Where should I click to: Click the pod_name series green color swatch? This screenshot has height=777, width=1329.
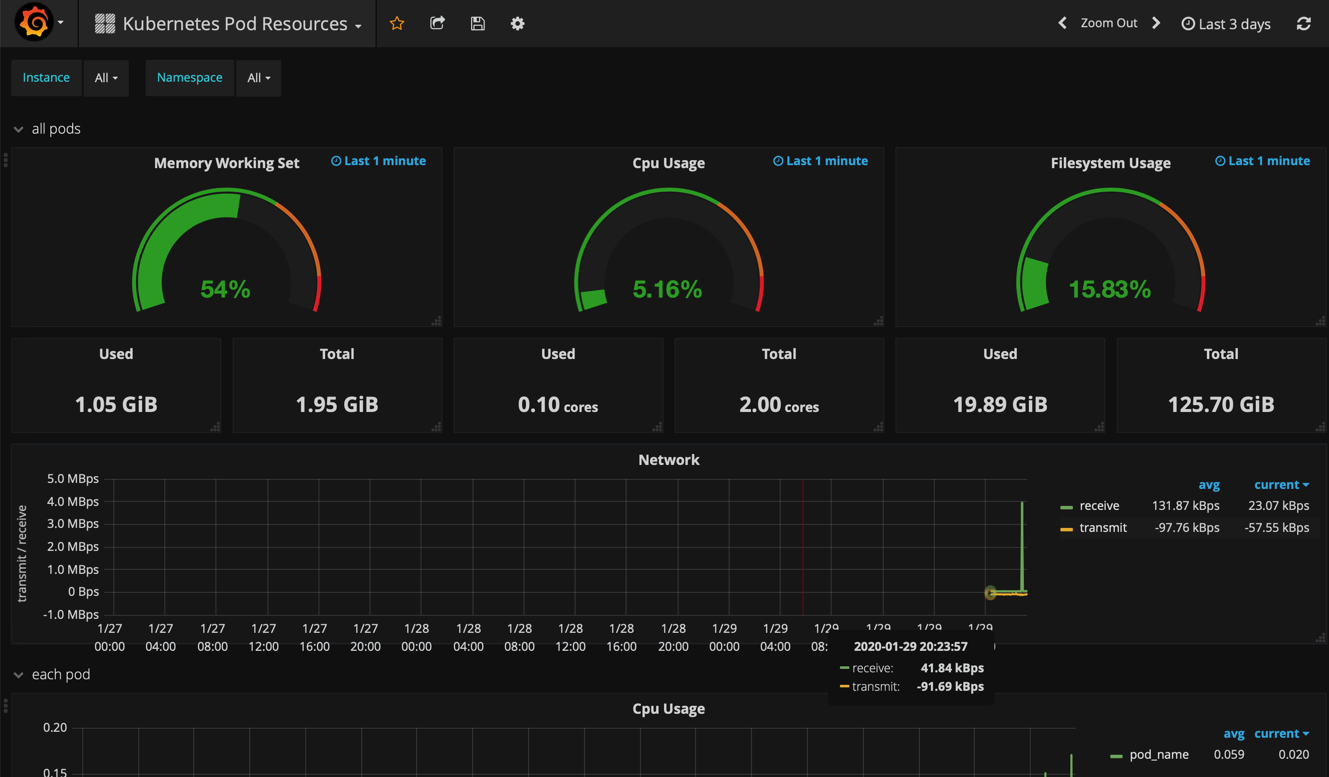[1117, 756]
